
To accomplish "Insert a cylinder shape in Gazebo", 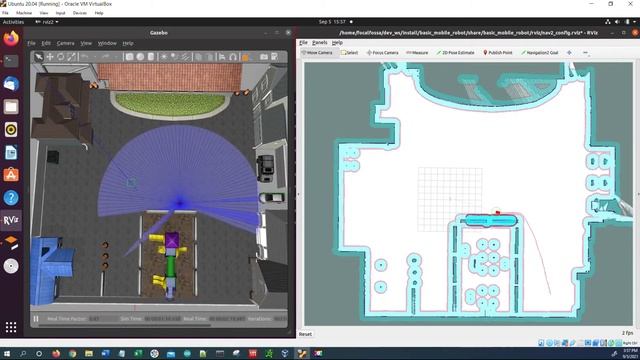I will tap(151, 57).
